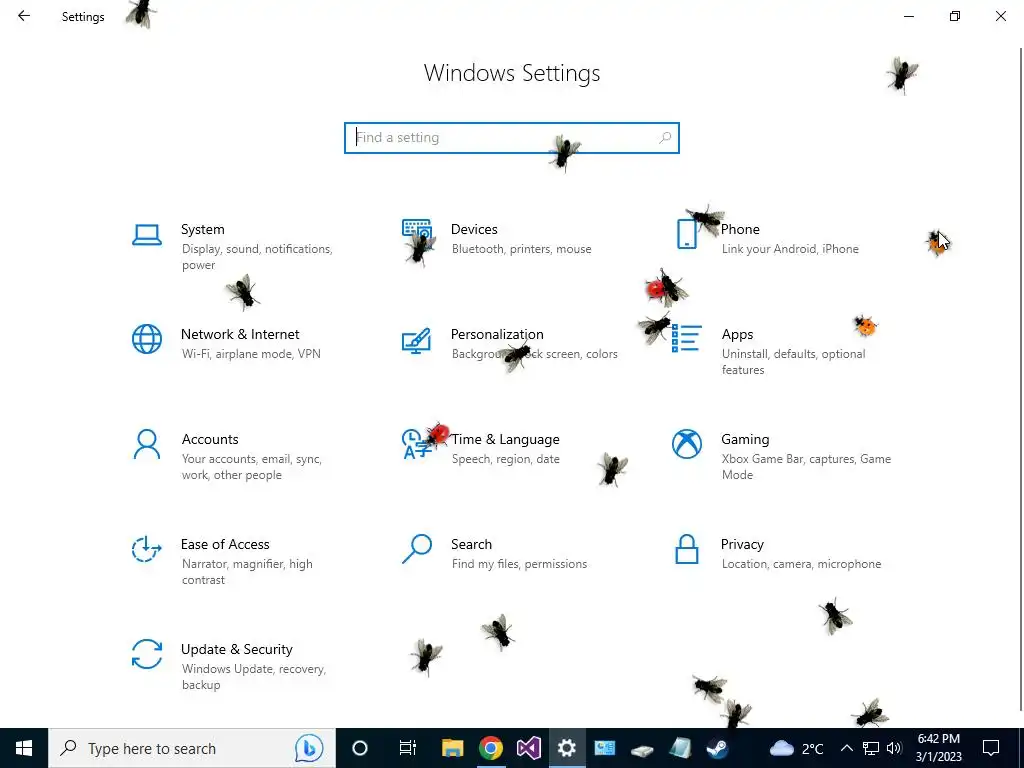1024x768 pixels.
Task: Click 'Bluetooth, printers, mouse' description
Action: [x=522, y=249]
